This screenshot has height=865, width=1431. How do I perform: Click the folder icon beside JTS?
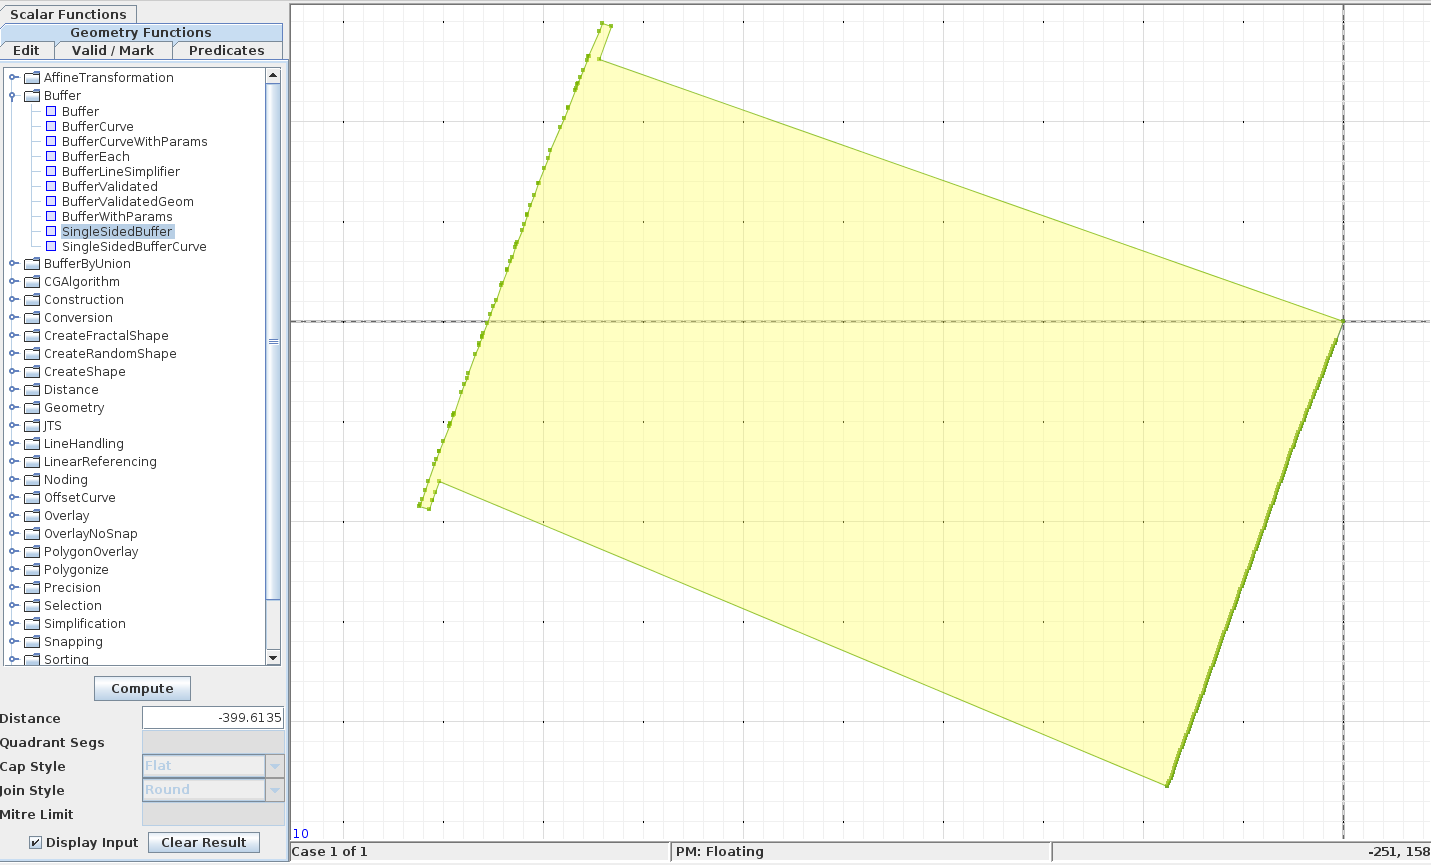[30, 425]
